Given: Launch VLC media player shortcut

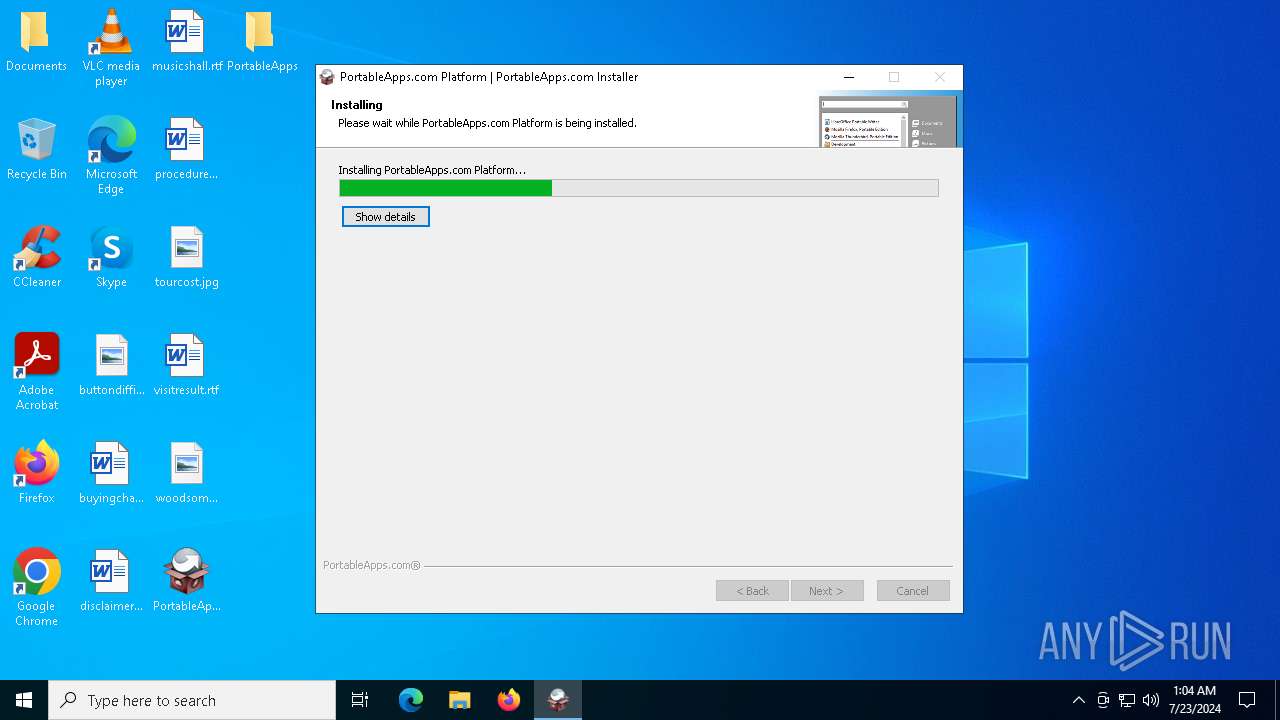Looking at the screenshot, I should [111, 47].
